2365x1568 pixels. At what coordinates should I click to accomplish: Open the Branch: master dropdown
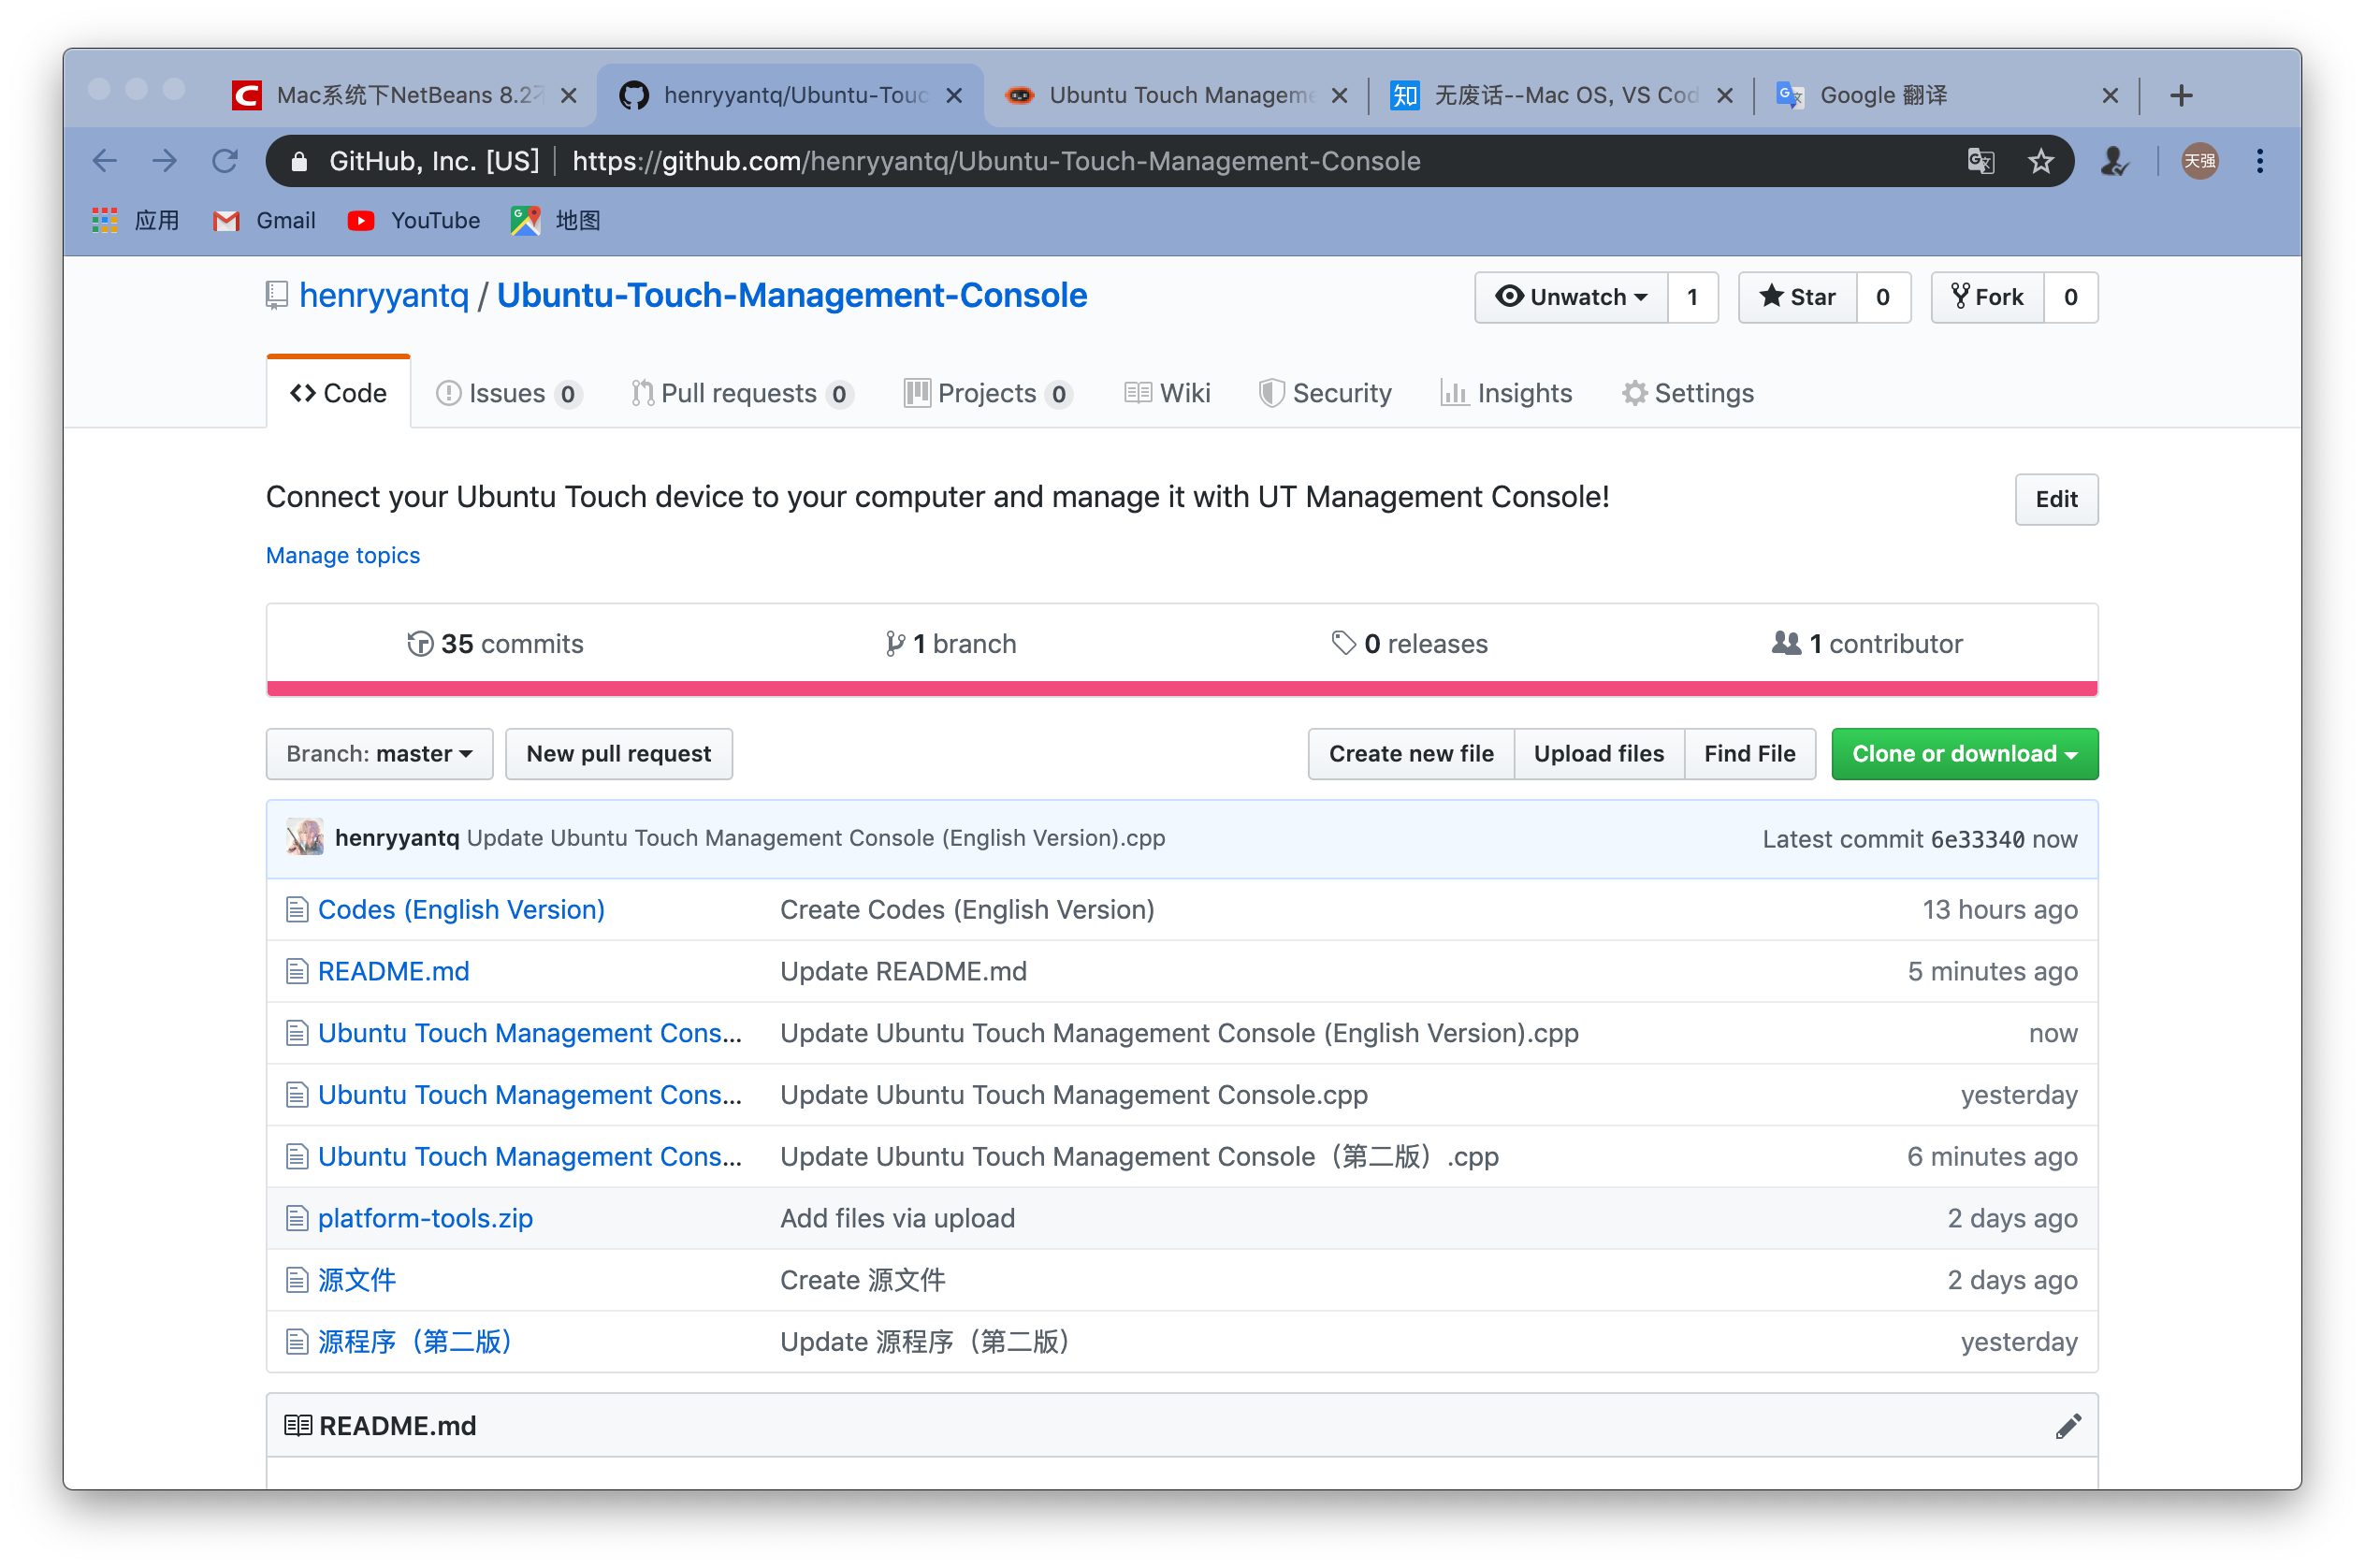click(x=379, y=753)
